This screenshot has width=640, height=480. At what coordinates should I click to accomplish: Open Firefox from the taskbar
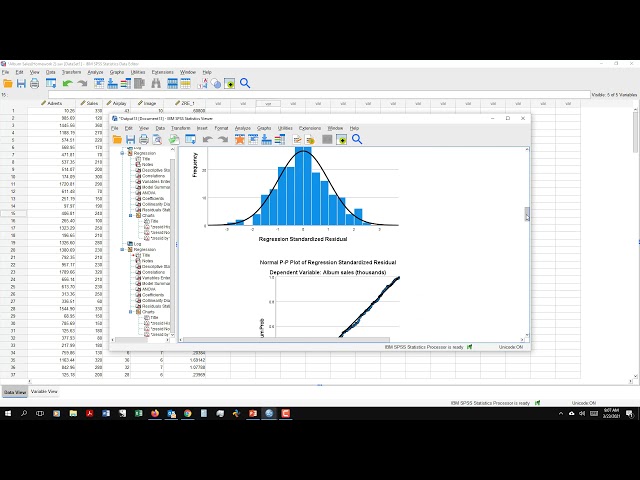pos(155,413)
